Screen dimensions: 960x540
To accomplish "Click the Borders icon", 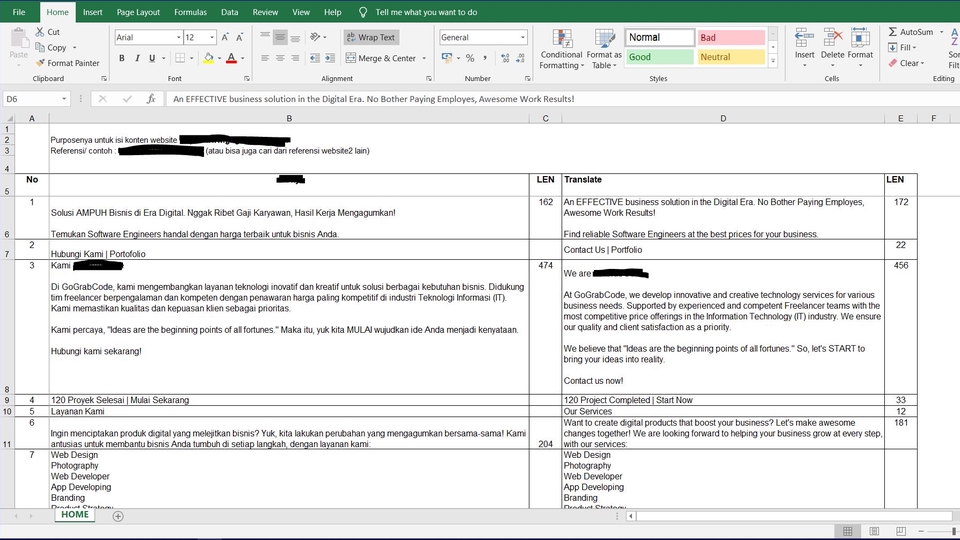I will tap(180, 58).
